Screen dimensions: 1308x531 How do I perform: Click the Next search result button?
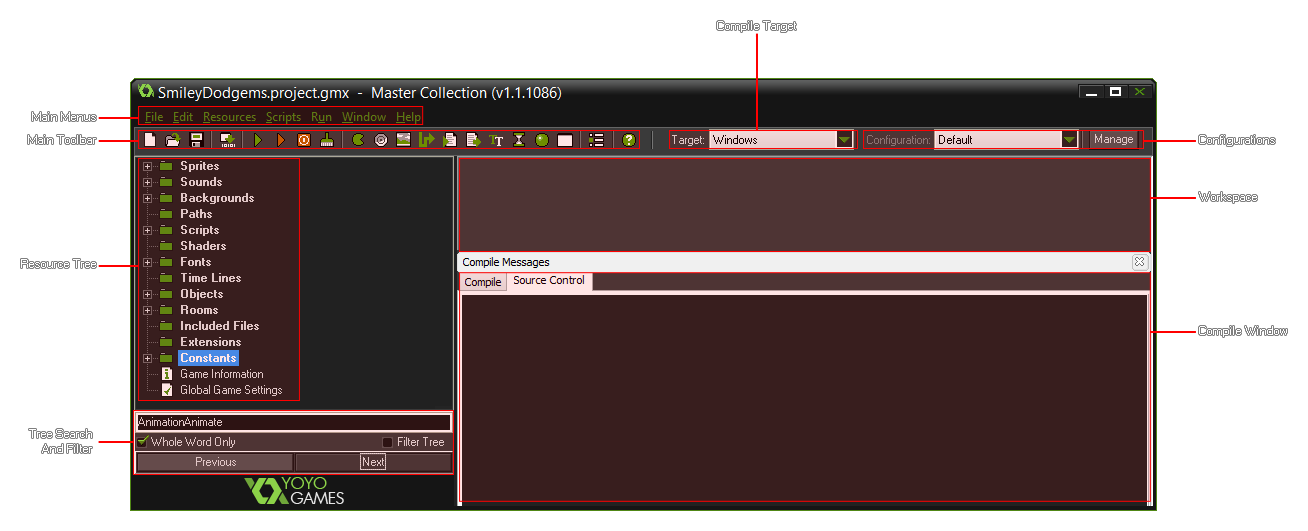(x=373, y=462)
